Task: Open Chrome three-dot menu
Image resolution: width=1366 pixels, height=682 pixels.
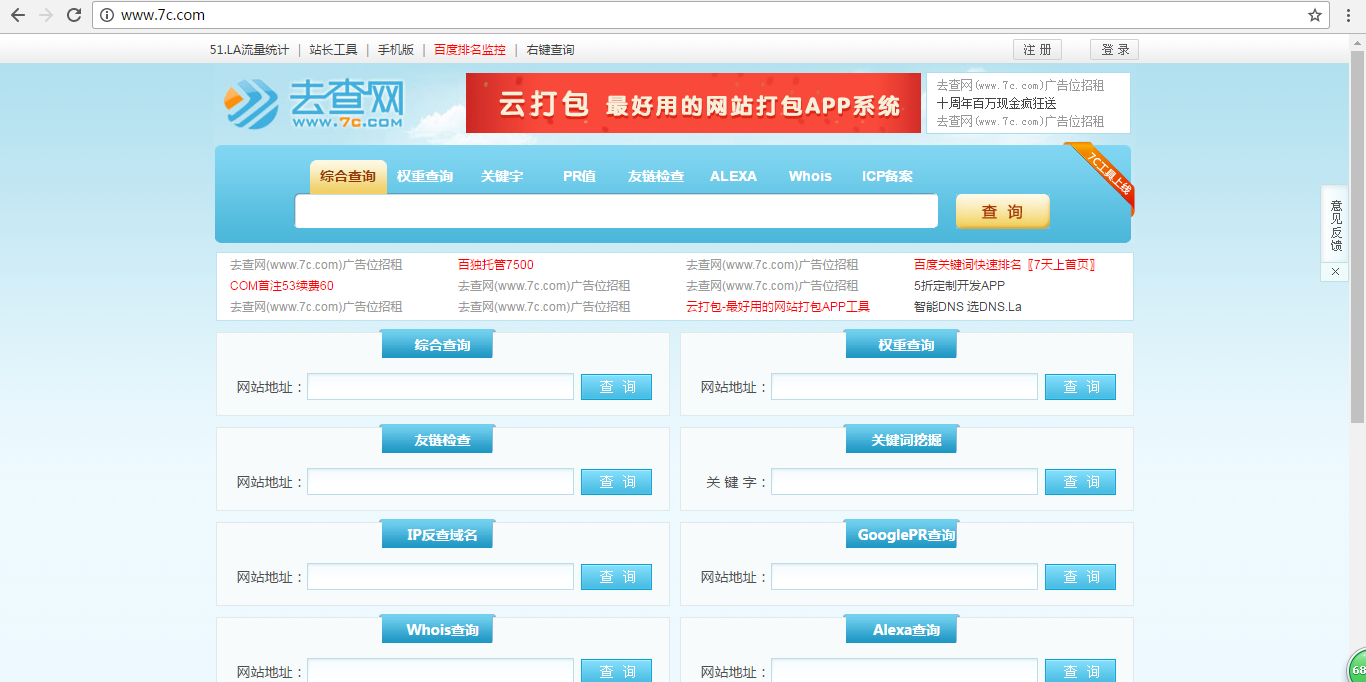Action: coord(1348,15)
